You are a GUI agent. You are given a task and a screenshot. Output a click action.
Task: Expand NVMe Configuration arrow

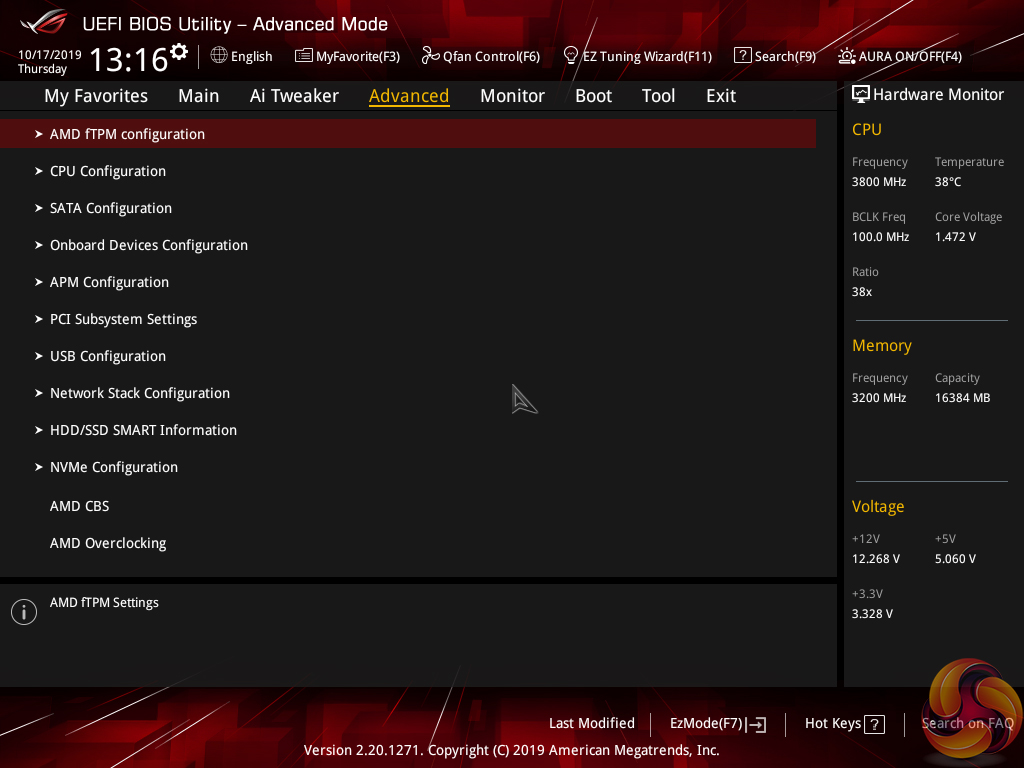click(x=39, y=467)
